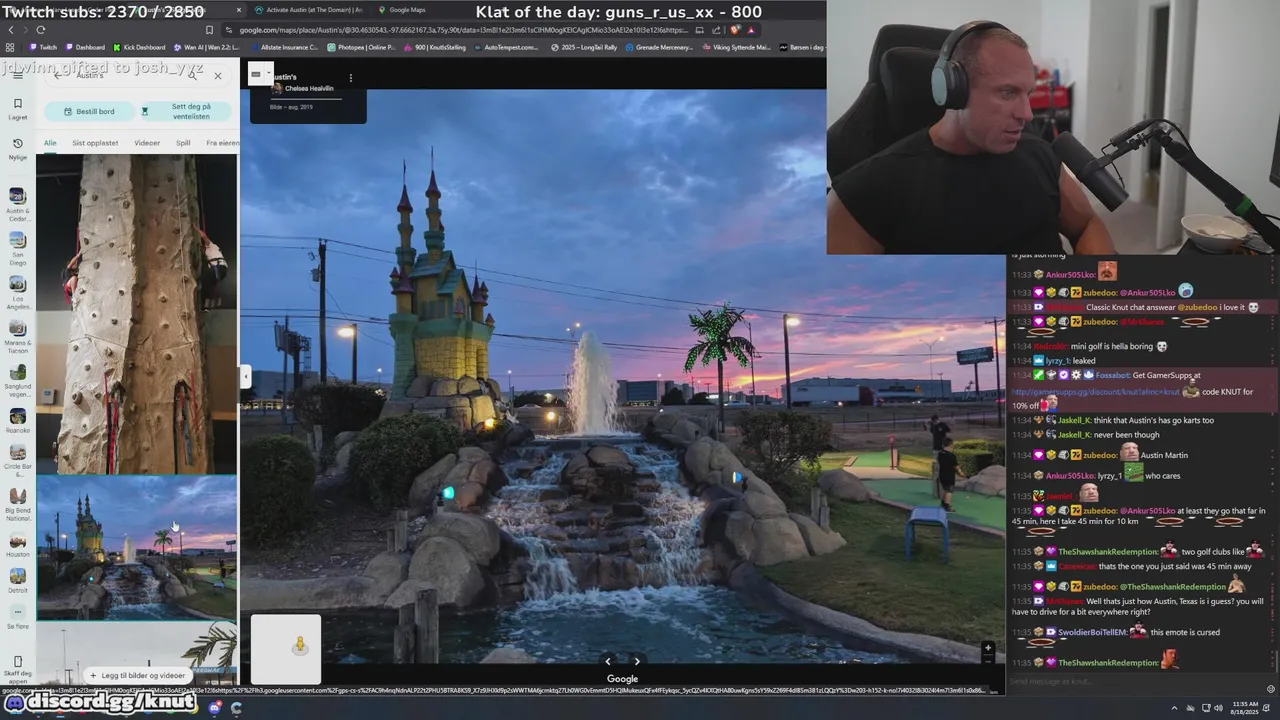Open the Dashboard bookmark
The image size is (1280, 720).
click(x=85, y=47)
